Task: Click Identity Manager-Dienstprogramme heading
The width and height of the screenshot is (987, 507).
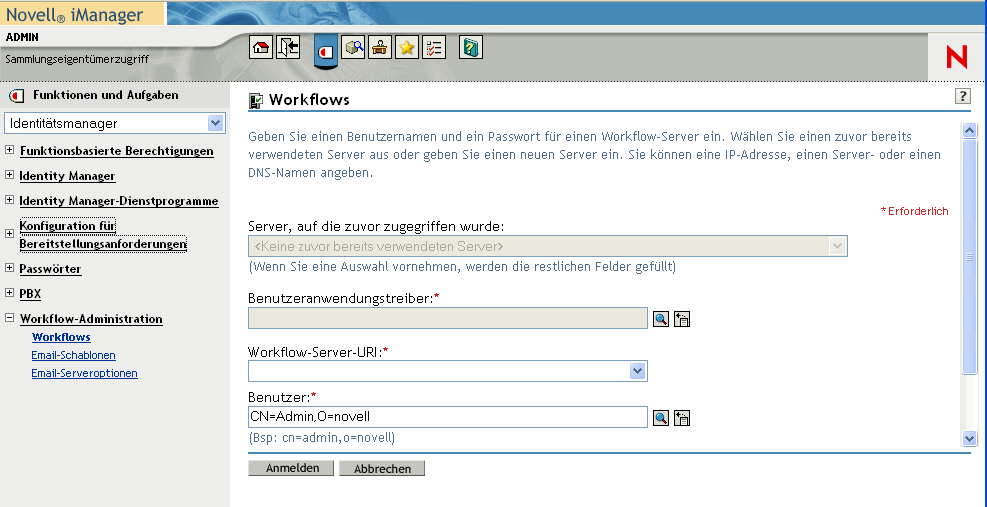Action: 119,202
